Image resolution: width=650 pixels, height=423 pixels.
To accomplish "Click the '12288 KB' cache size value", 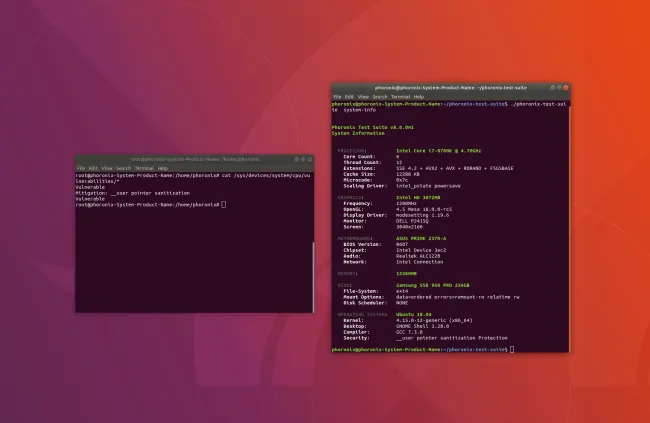I will click(x=407, y=174).
